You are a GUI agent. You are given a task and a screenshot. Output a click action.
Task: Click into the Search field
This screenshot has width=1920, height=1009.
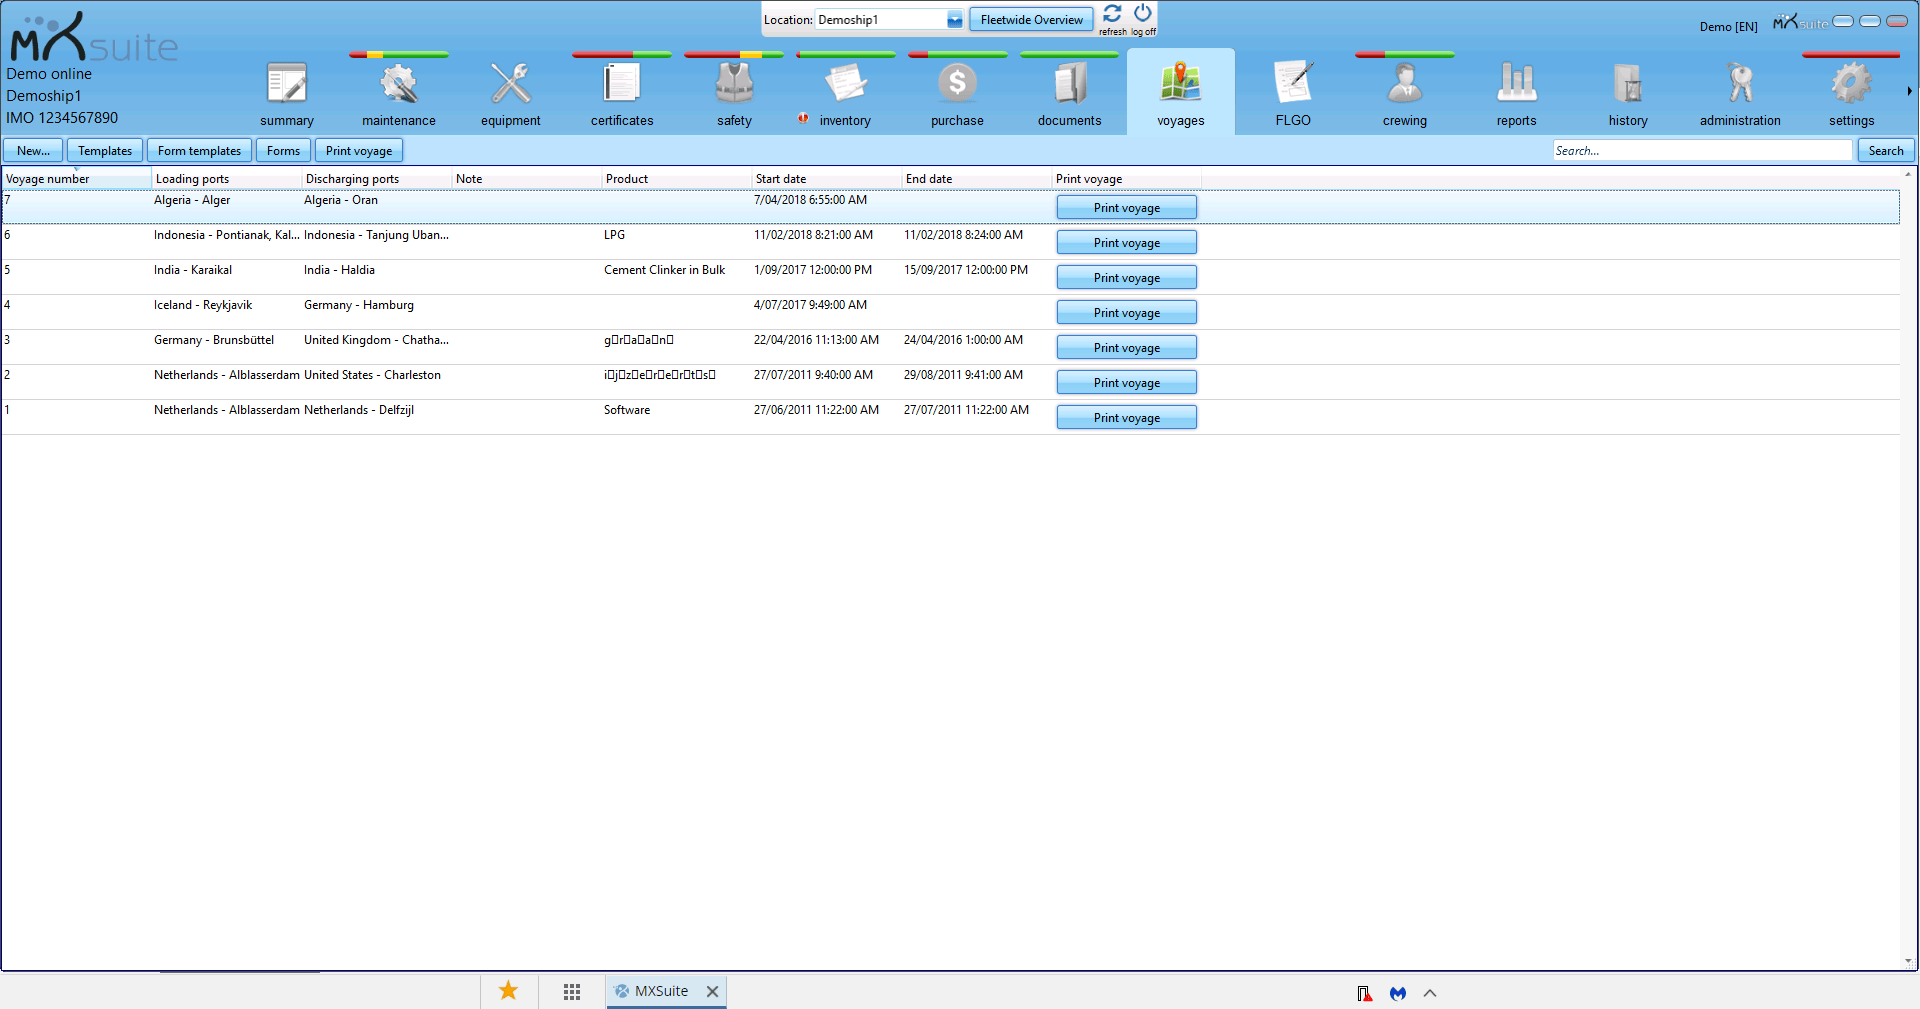[1702, 151]
